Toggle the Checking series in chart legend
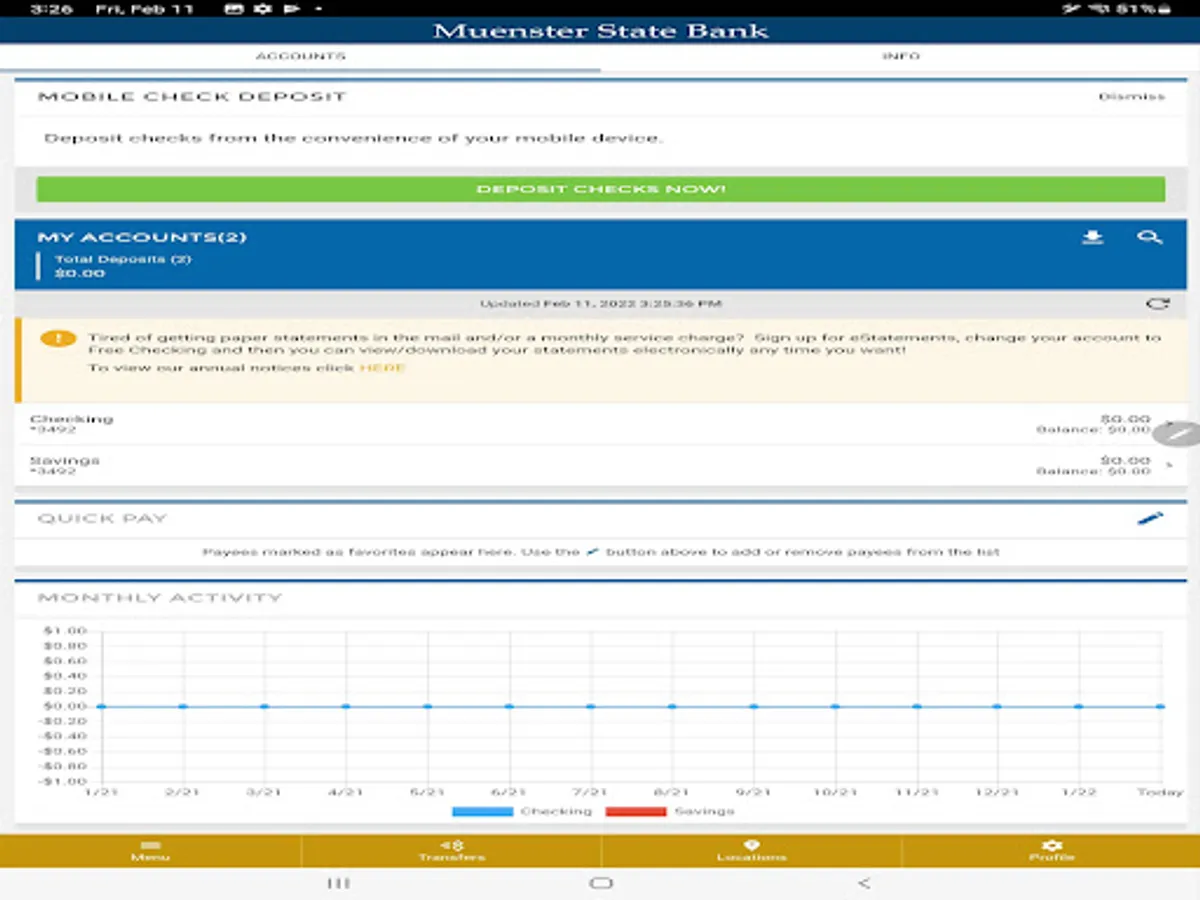This screenshot has height=900, width=1200. point(521,811)
